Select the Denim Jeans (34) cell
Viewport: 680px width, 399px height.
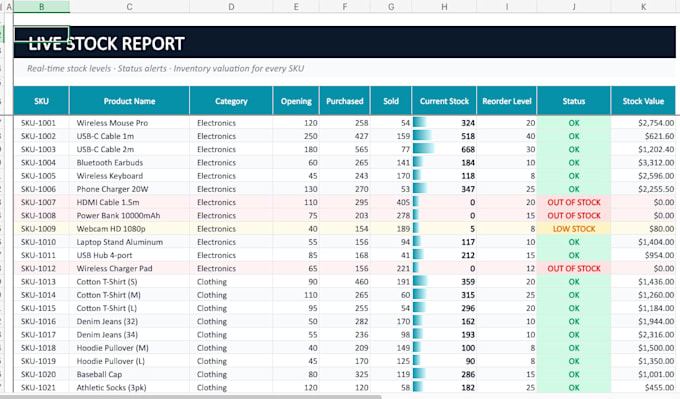click(129, 334)
